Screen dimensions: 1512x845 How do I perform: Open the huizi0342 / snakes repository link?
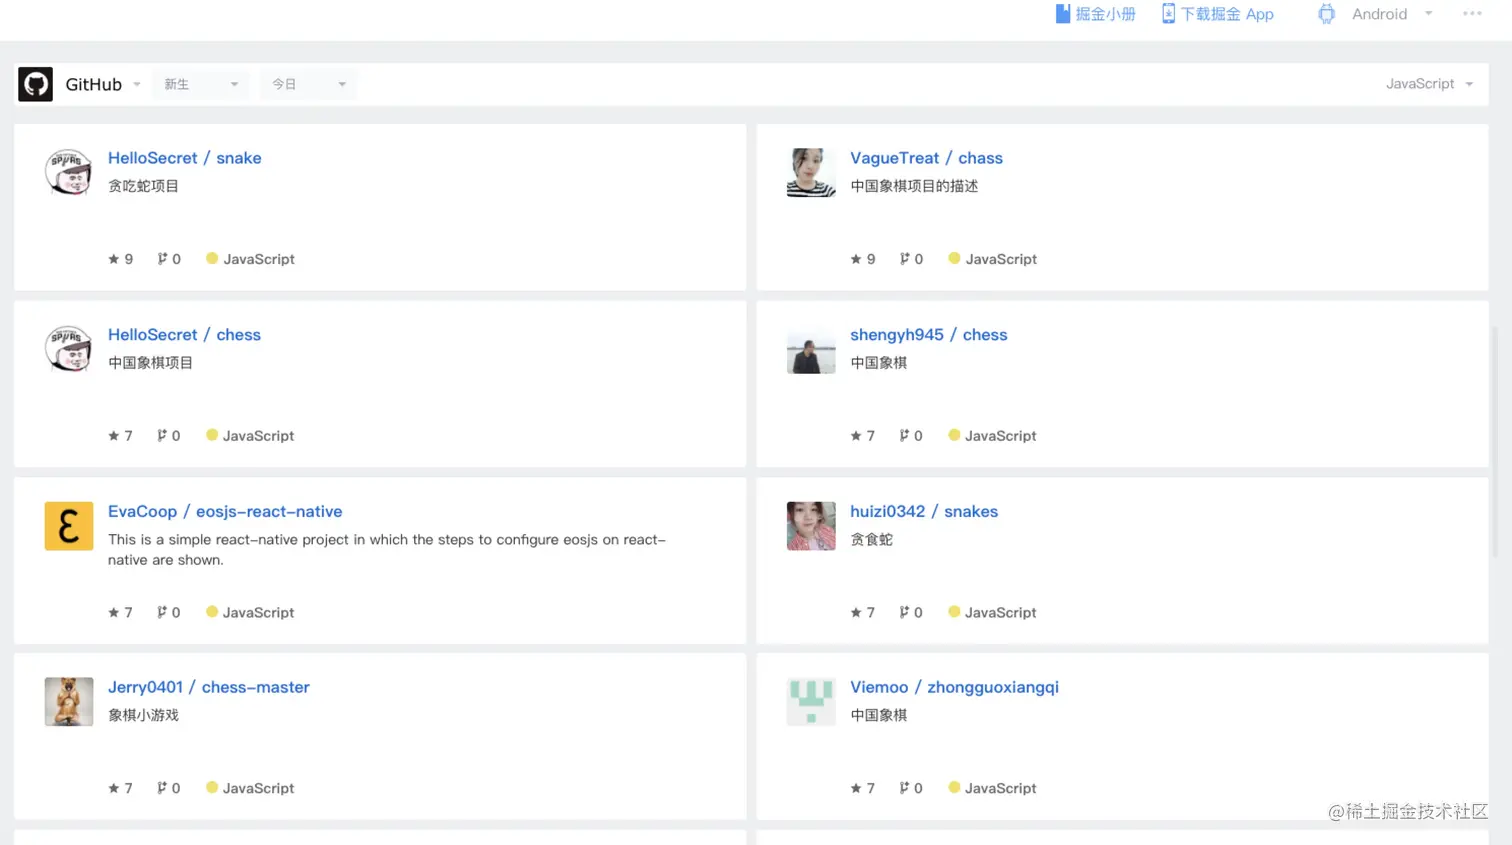tap(924, 511)
